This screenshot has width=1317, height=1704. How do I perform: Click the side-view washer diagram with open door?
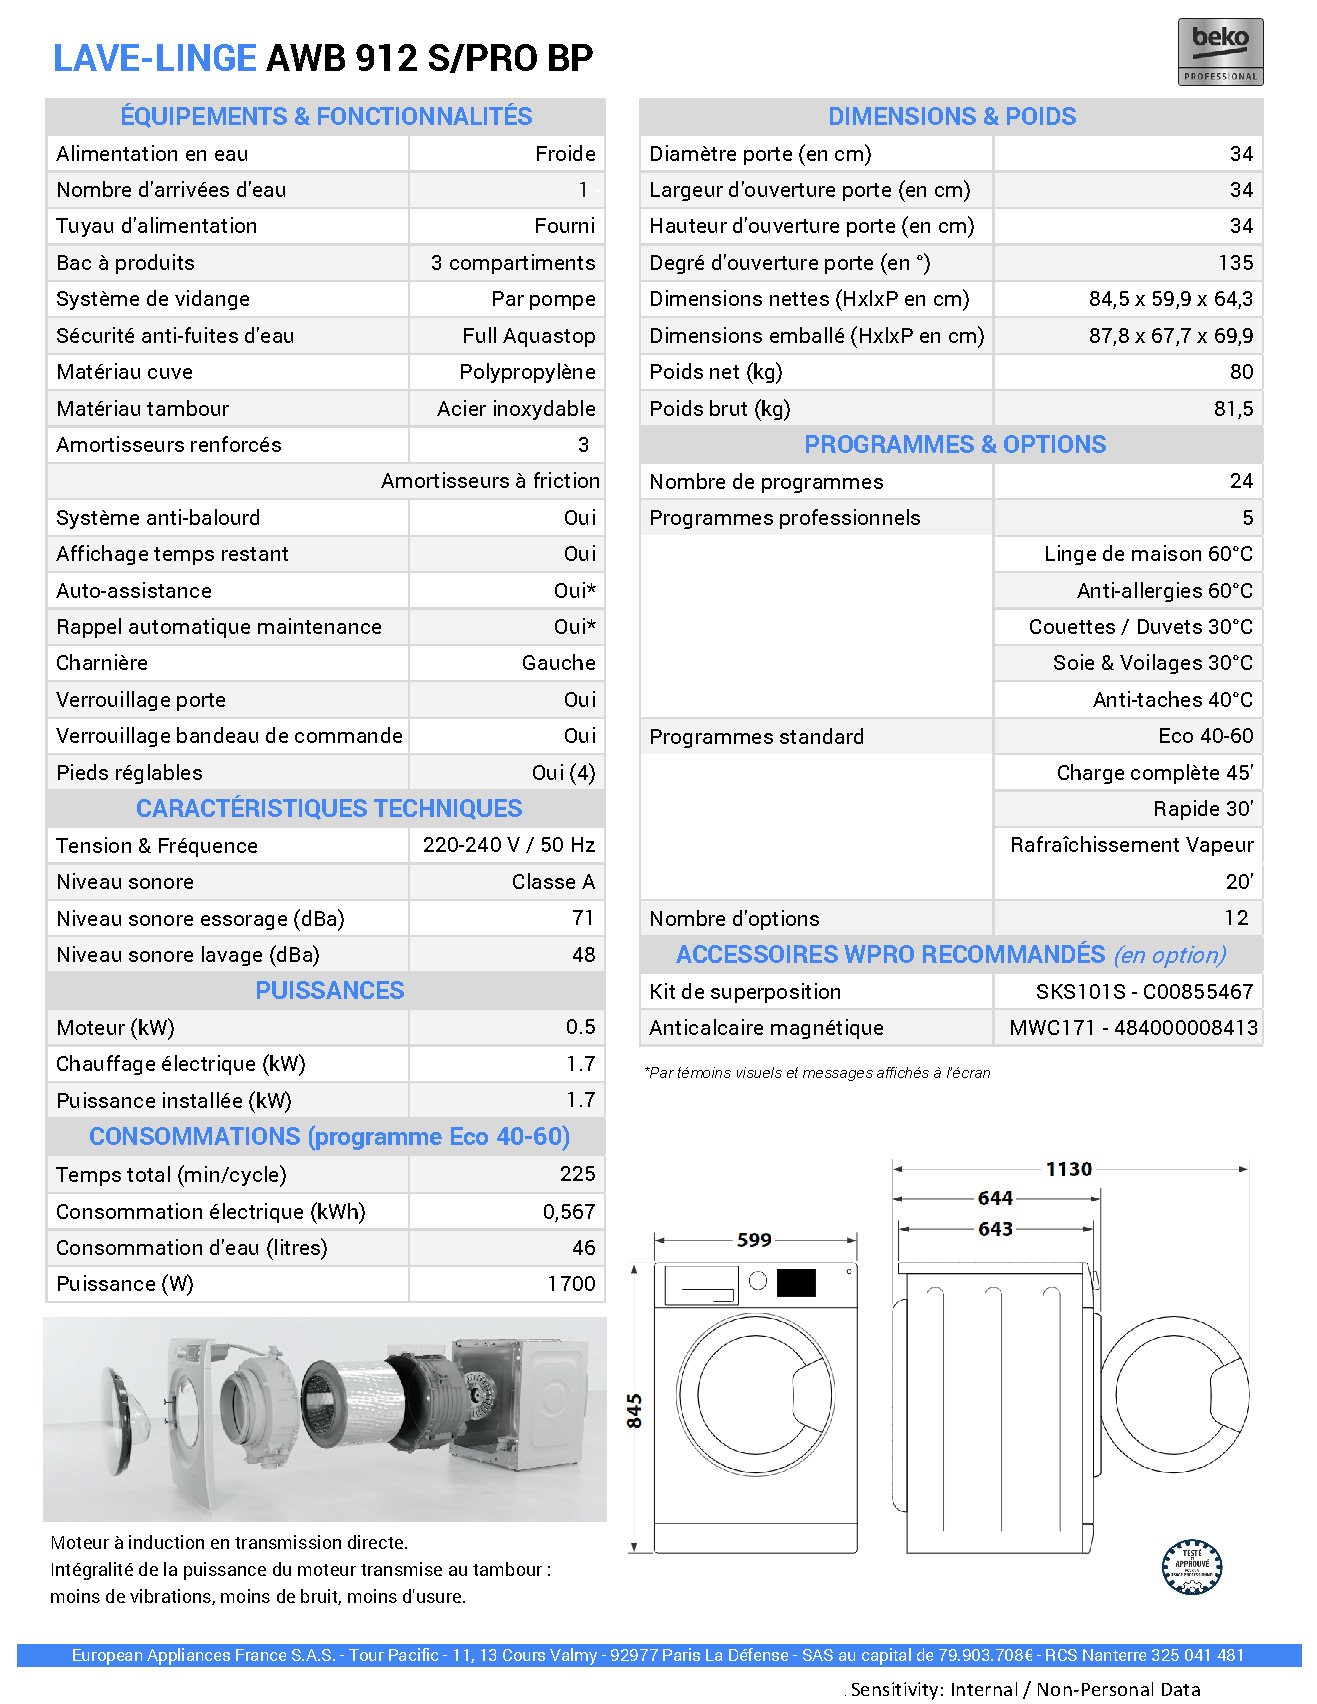pos(1070,1408)
